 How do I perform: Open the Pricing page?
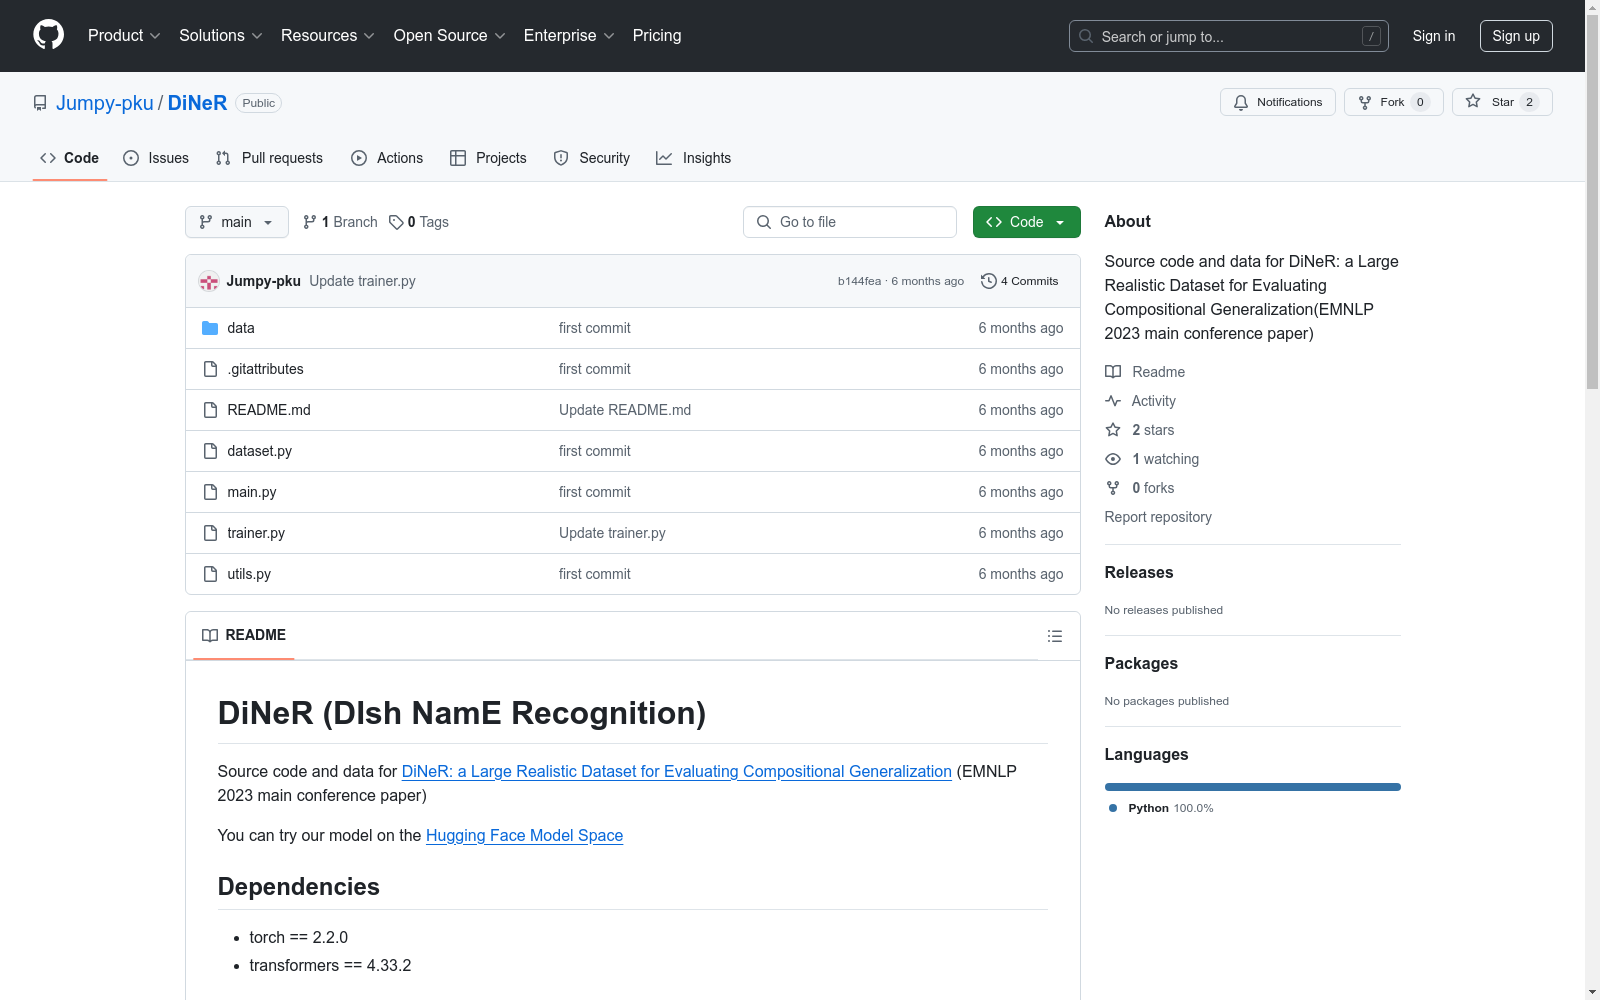pos(657,35)
